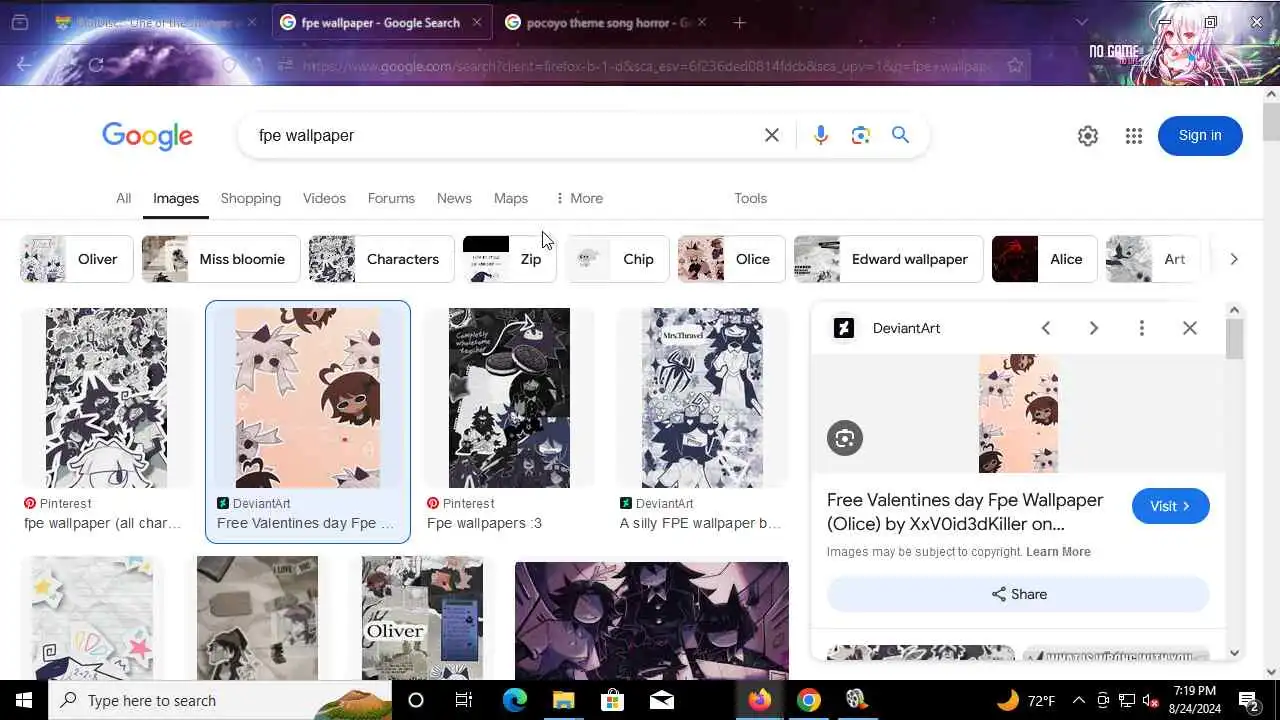
Task: Click the blue magnifier search icon
Action: point(900,135)
